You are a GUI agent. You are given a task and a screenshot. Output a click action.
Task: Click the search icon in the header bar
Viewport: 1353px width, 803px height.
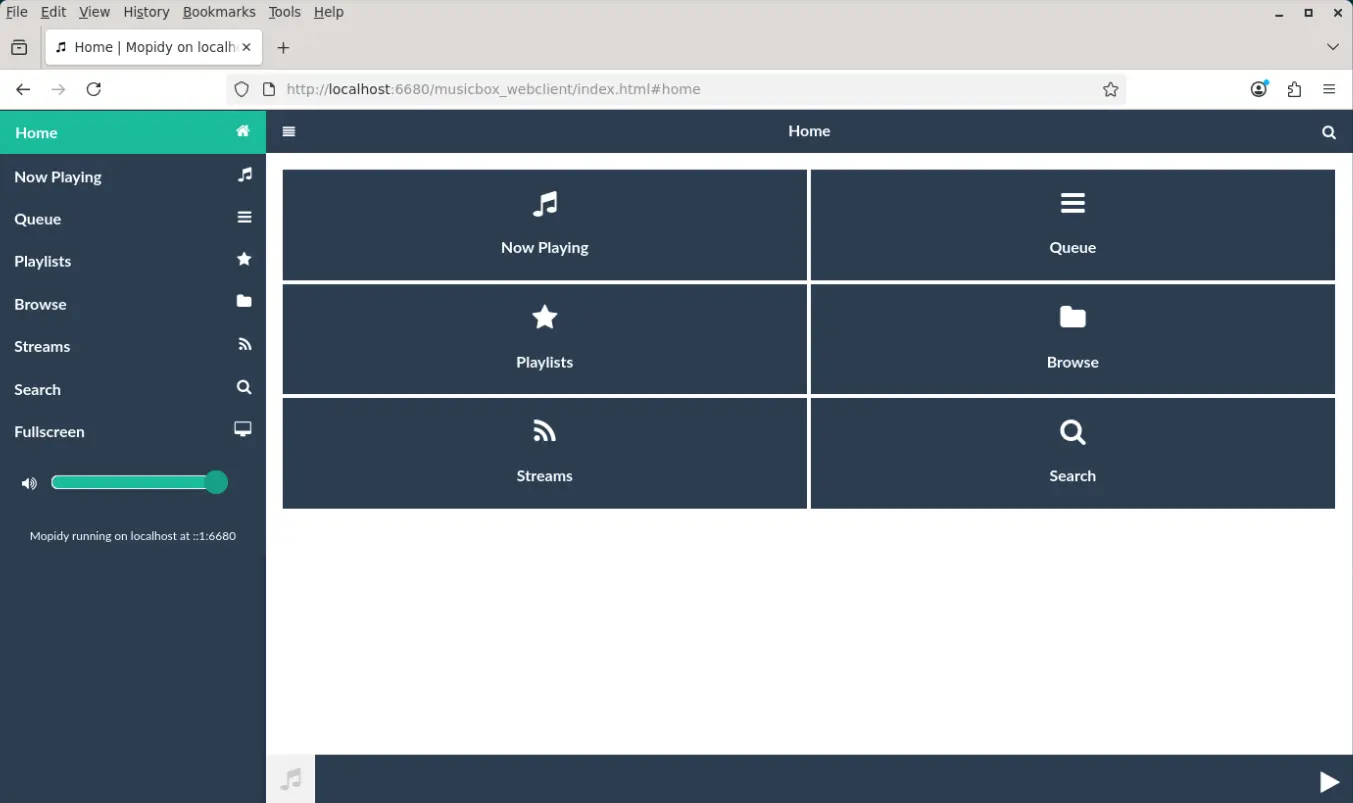pos(1328,132)
